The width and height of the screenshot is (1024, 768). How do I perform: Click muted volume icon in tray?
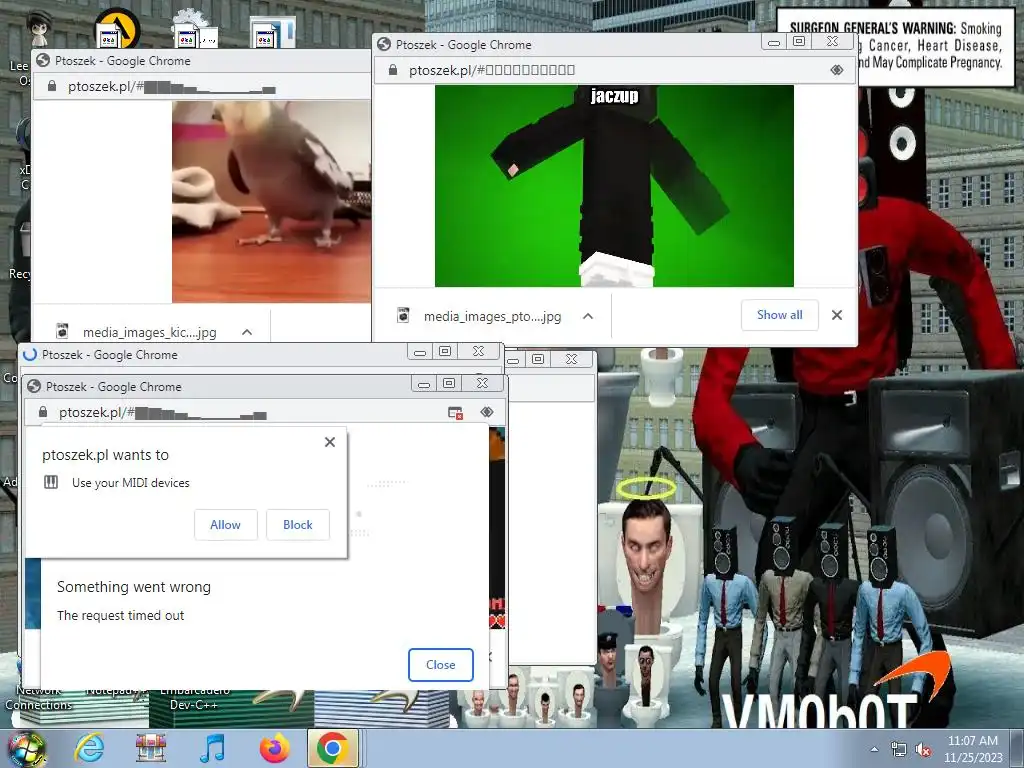pos(923,750)
